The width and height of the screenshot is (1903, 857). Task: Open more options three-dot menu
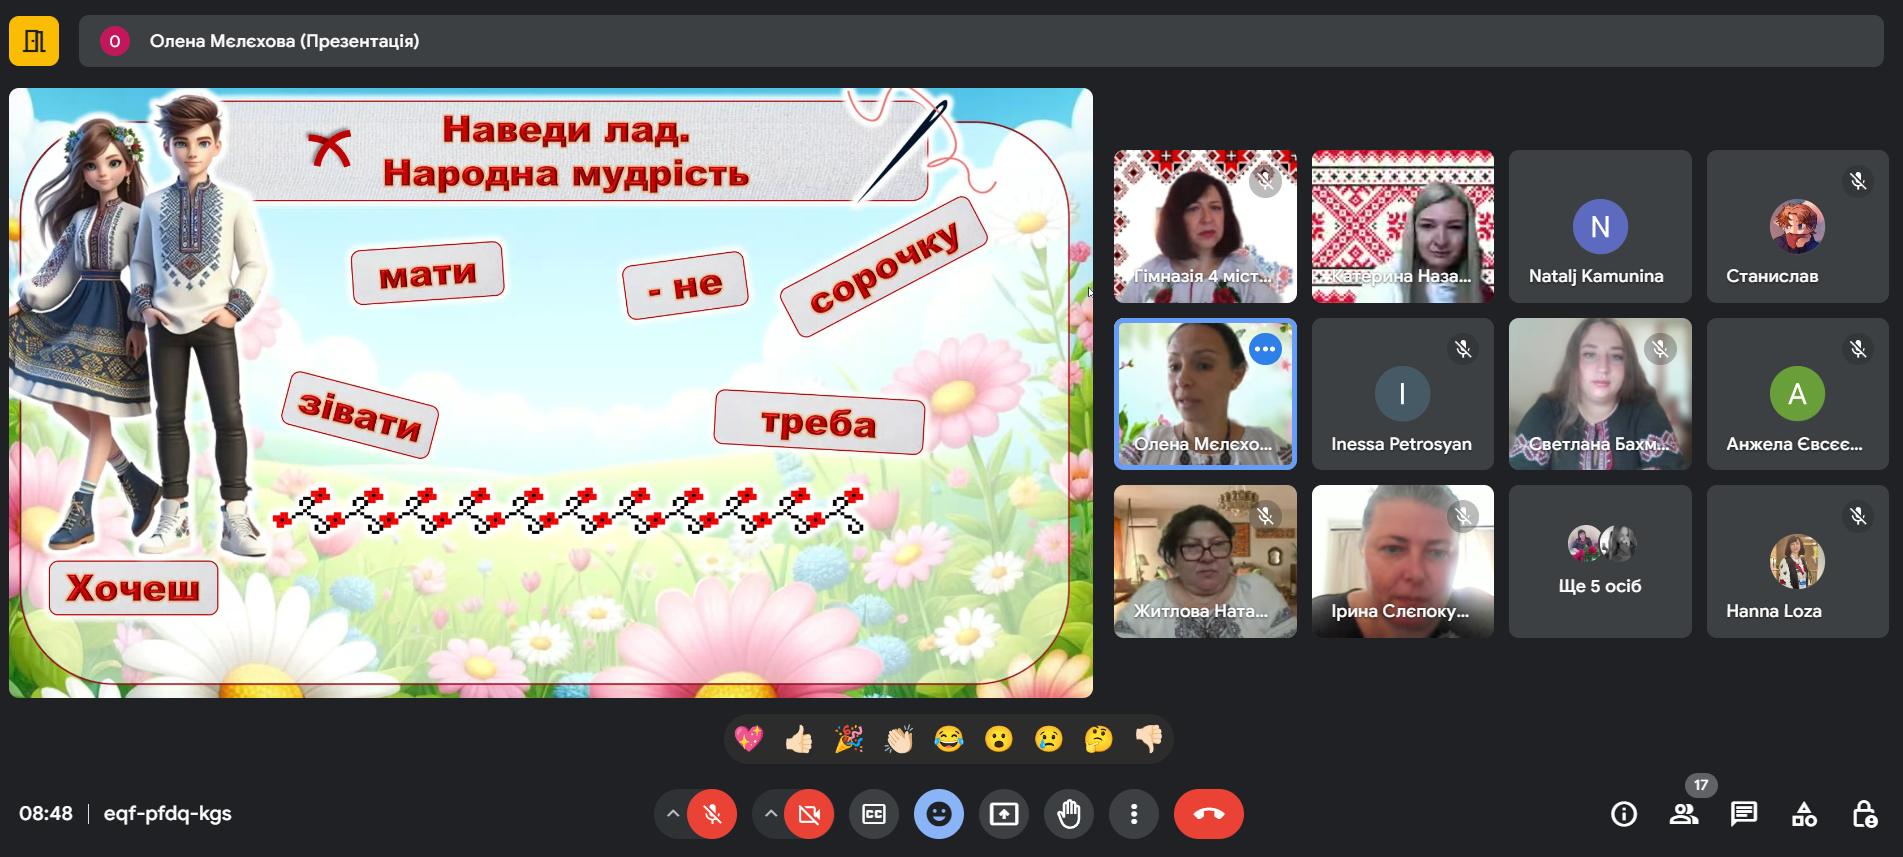[x=1133, y=814]
